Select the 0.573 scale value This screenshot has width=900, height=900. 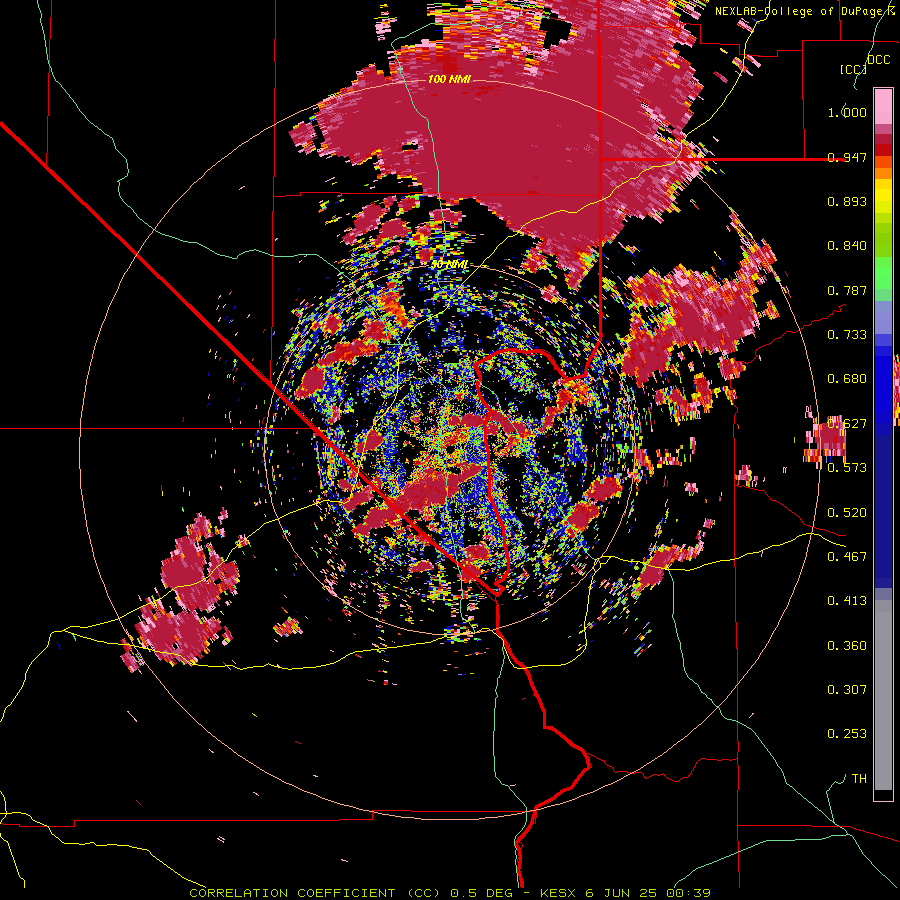pos(847,468)
